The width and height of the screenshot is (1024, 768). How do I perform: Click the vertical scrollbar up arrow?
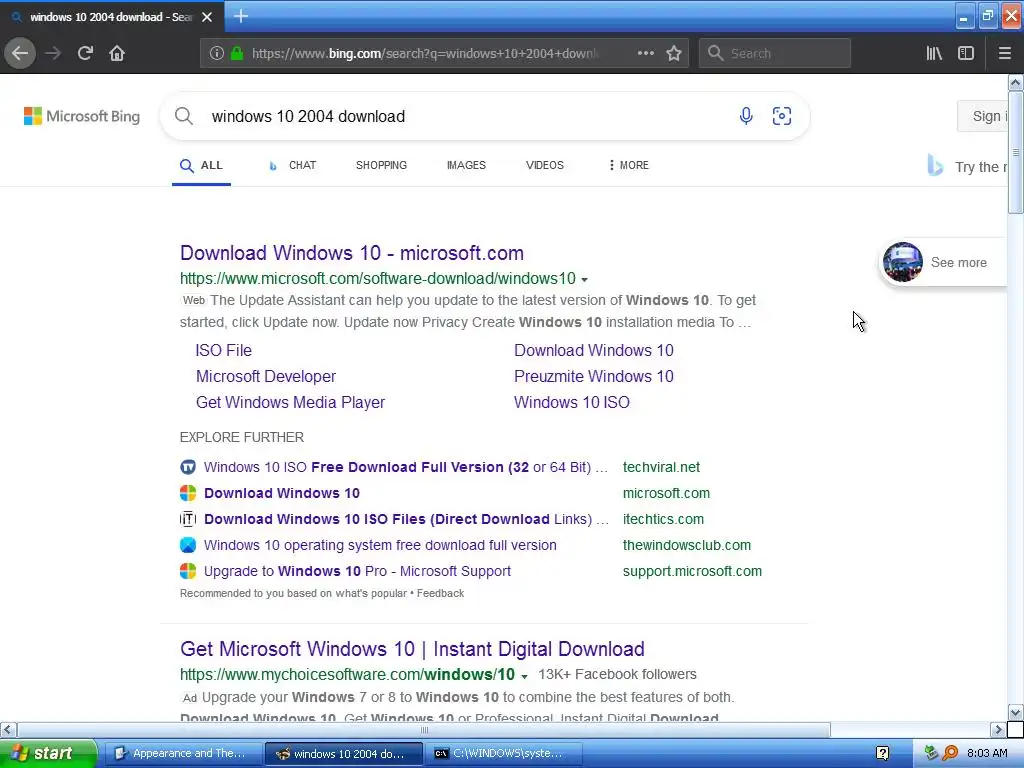coord(1016,82)
